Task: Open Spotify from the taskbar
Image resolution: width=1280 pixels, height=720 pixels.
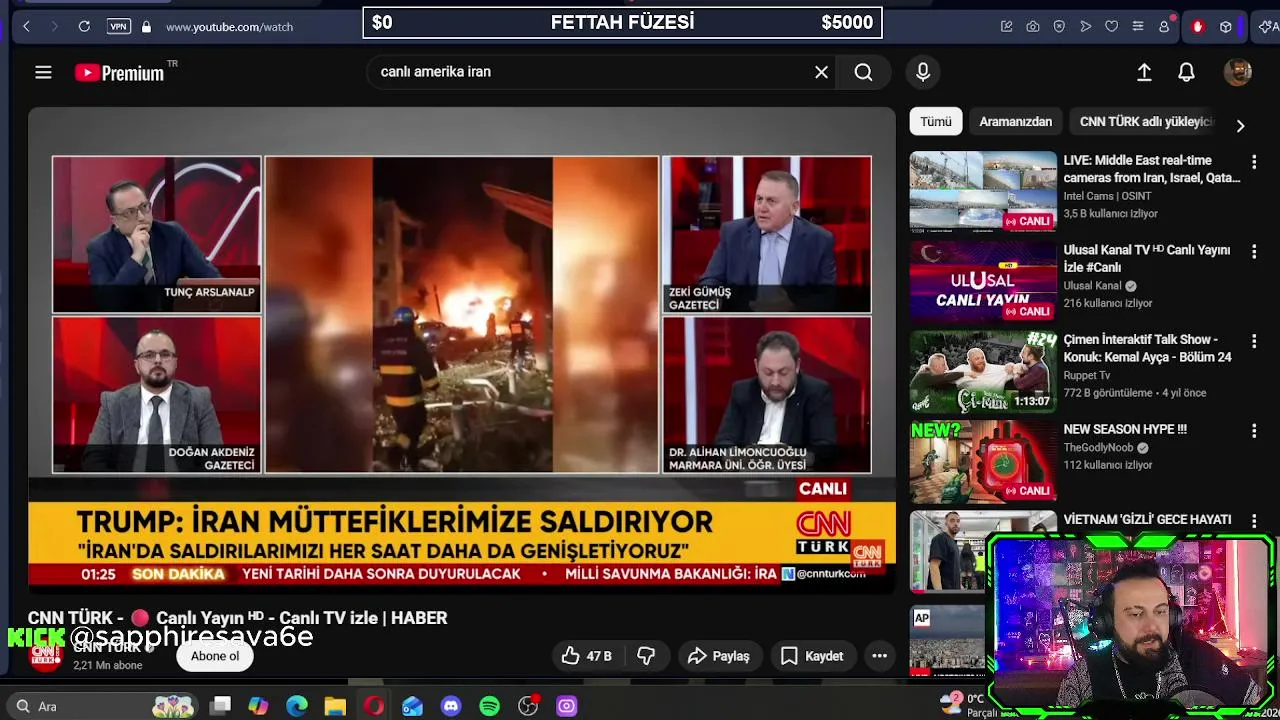Action: tap(489, 706)
